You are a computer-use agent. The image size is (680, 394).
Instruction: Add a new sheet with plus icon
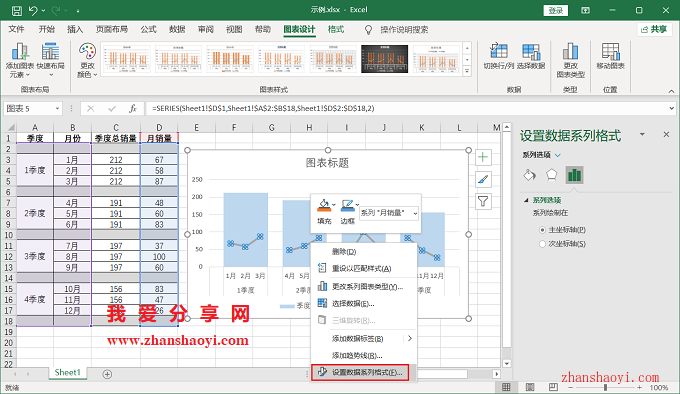point(107,374)
